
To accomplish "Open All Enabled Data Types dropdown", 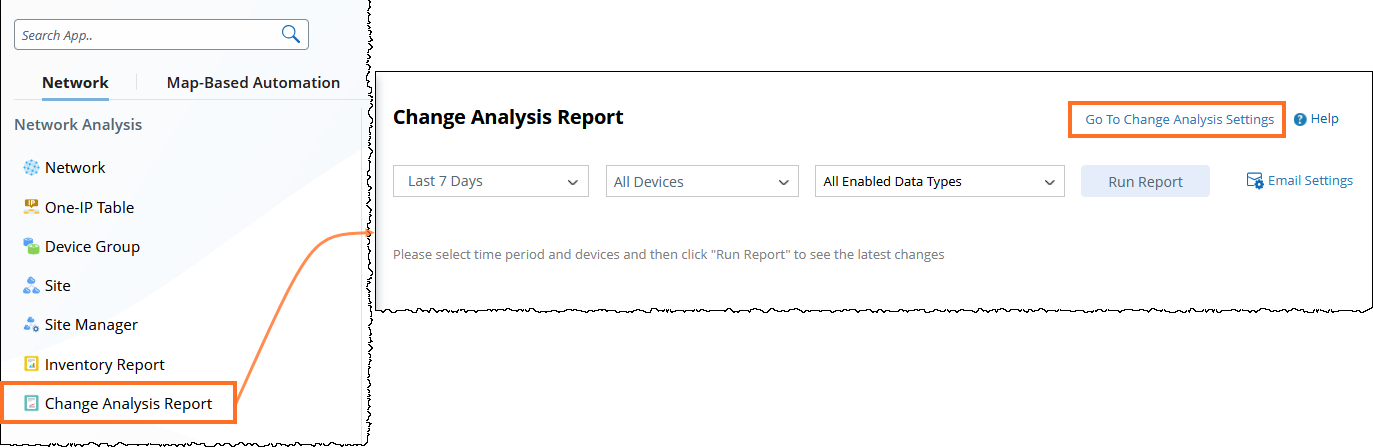I will point(938,182).
